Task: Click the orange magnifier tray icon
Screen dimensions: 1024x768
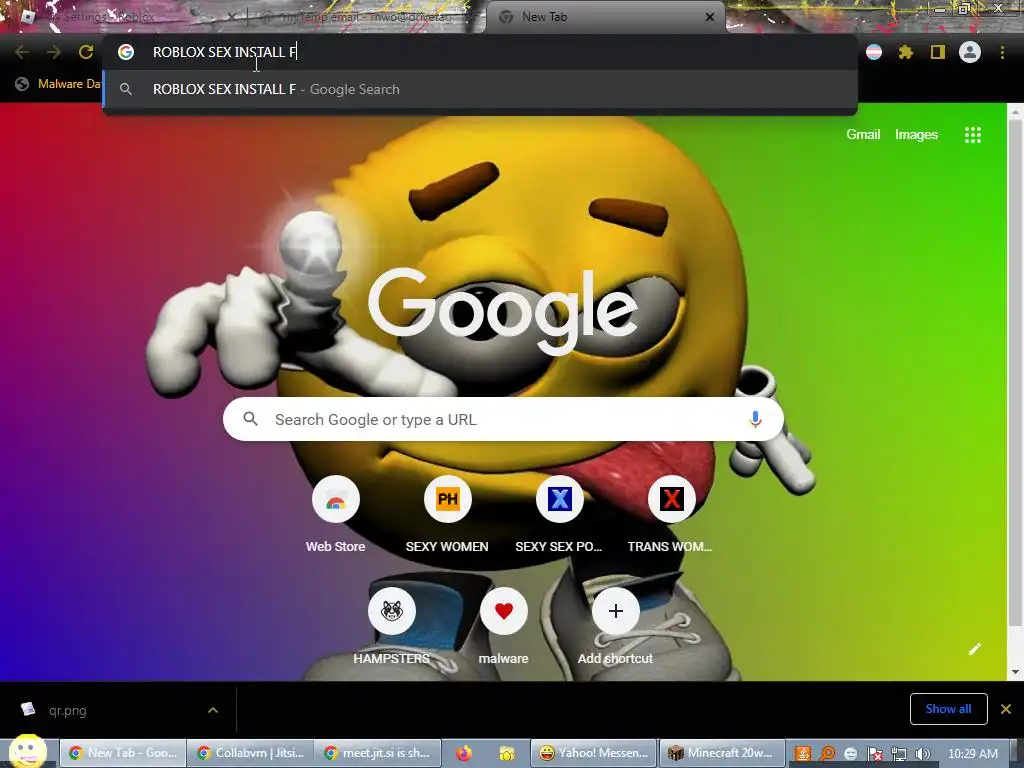Action: click(827, 754)
